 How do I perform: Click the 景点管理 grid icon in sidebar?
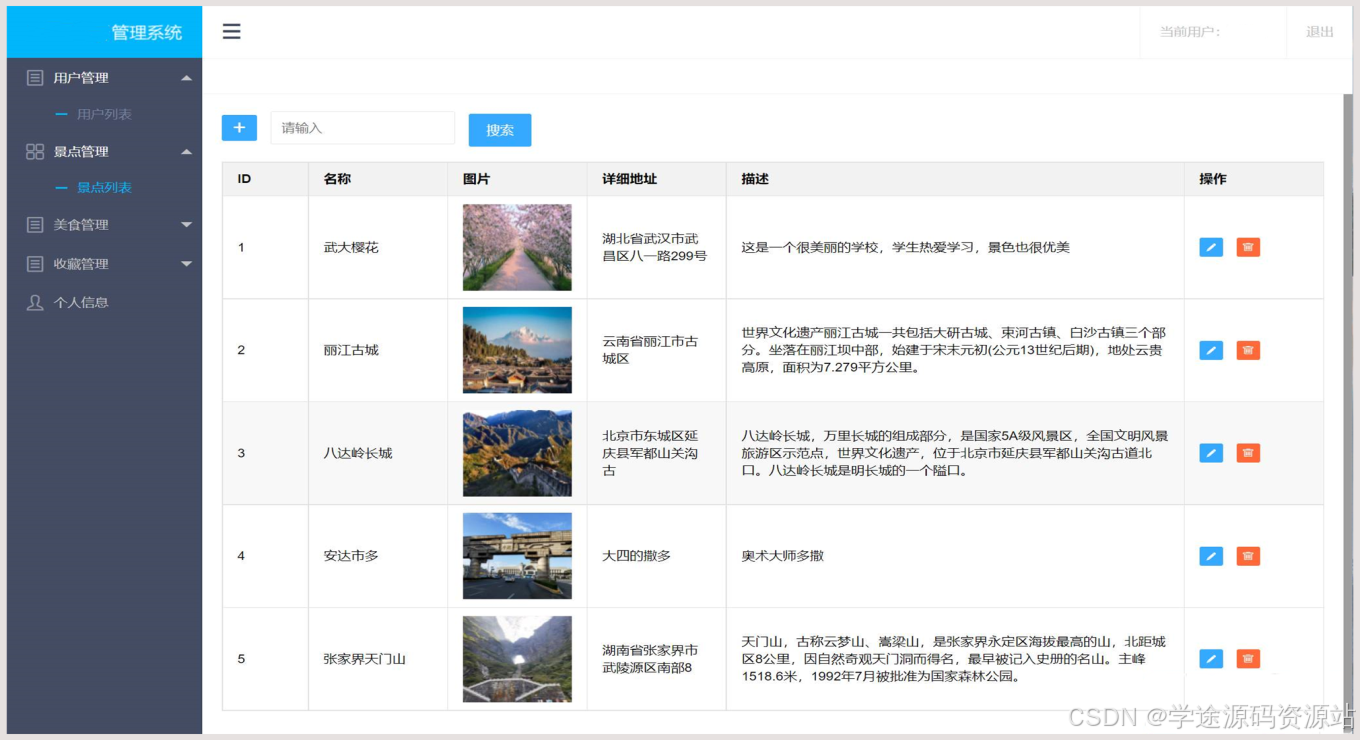[x=35, y=151]
